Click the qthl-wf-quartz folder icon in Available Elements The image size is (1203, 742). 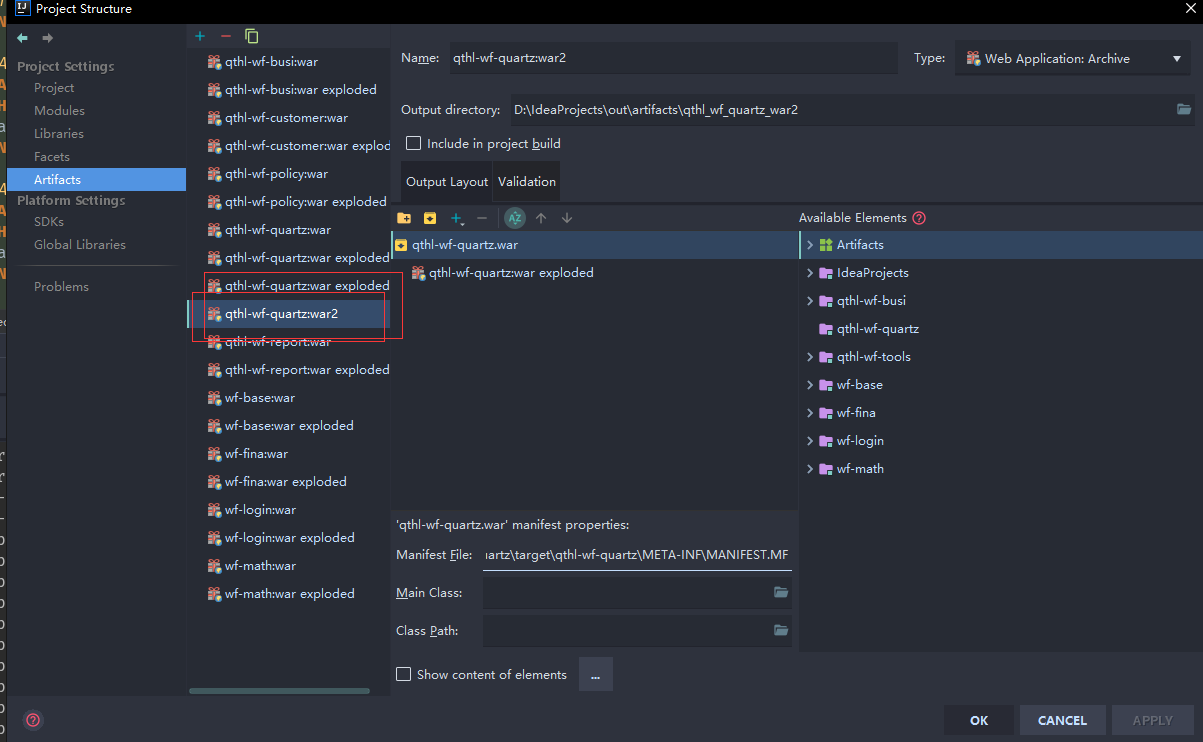(x=826, y=329)
